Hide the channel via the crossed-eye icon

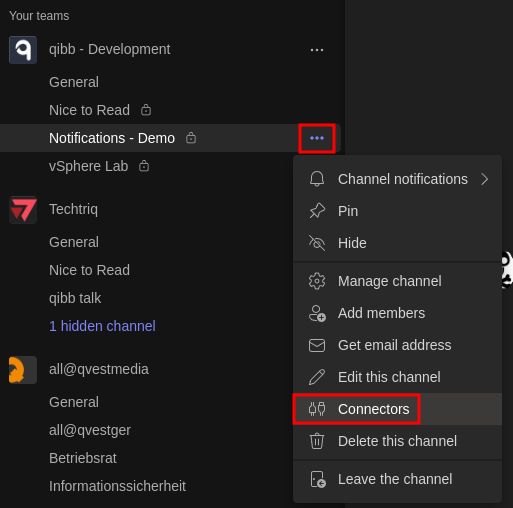[317, 243]
